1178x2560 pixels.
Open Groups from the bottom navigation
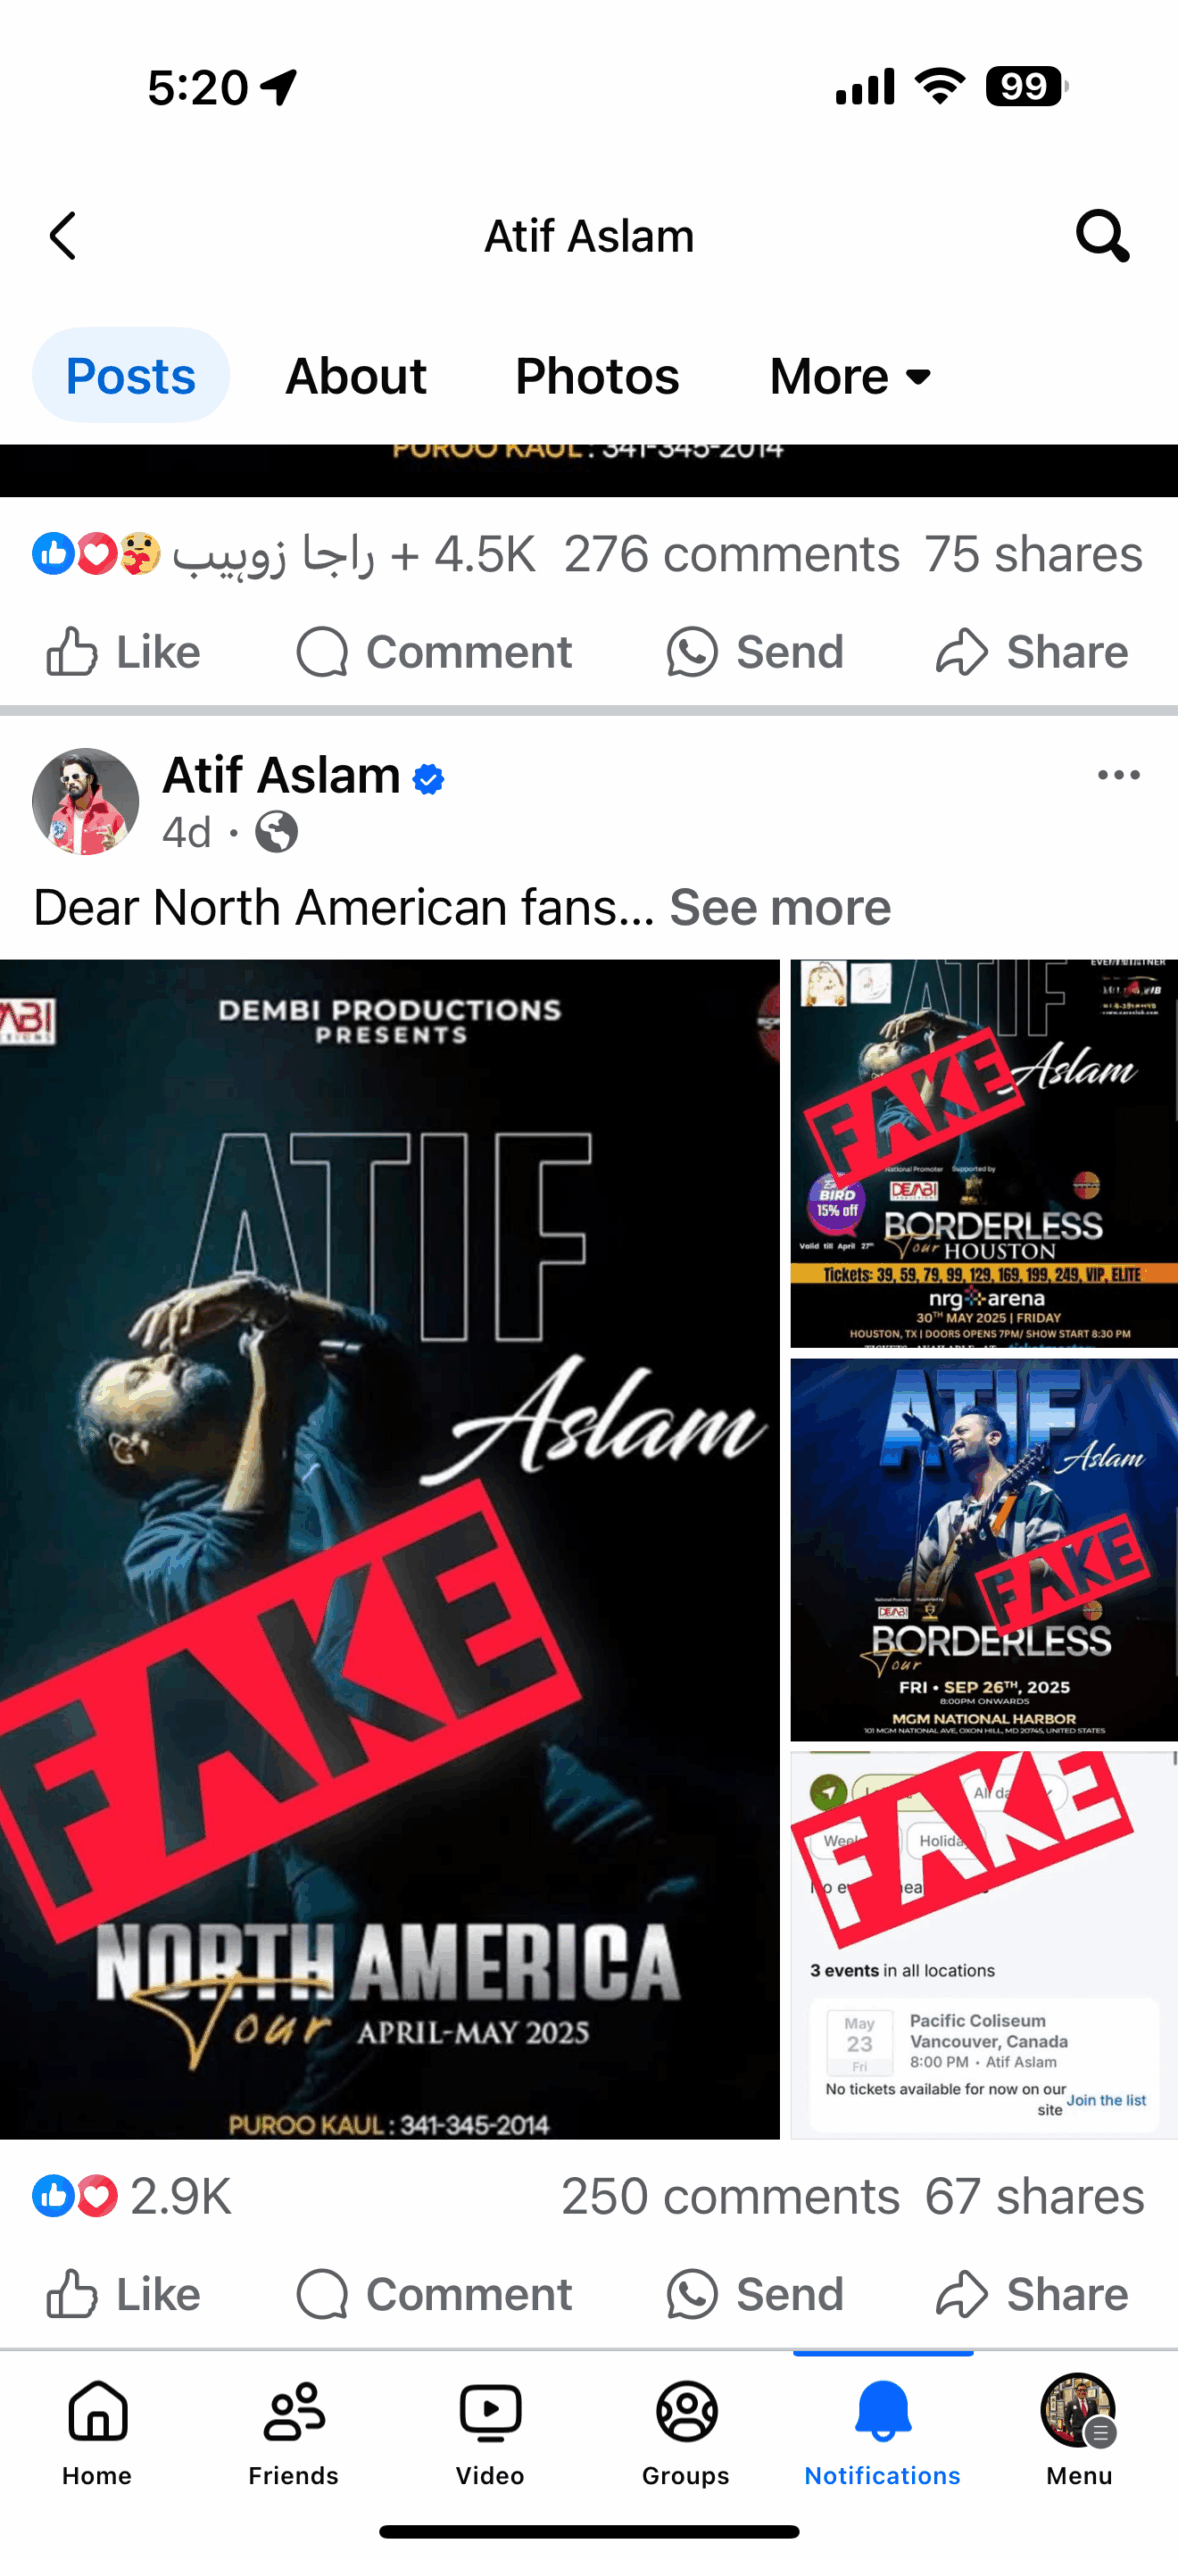point(686,2431)
